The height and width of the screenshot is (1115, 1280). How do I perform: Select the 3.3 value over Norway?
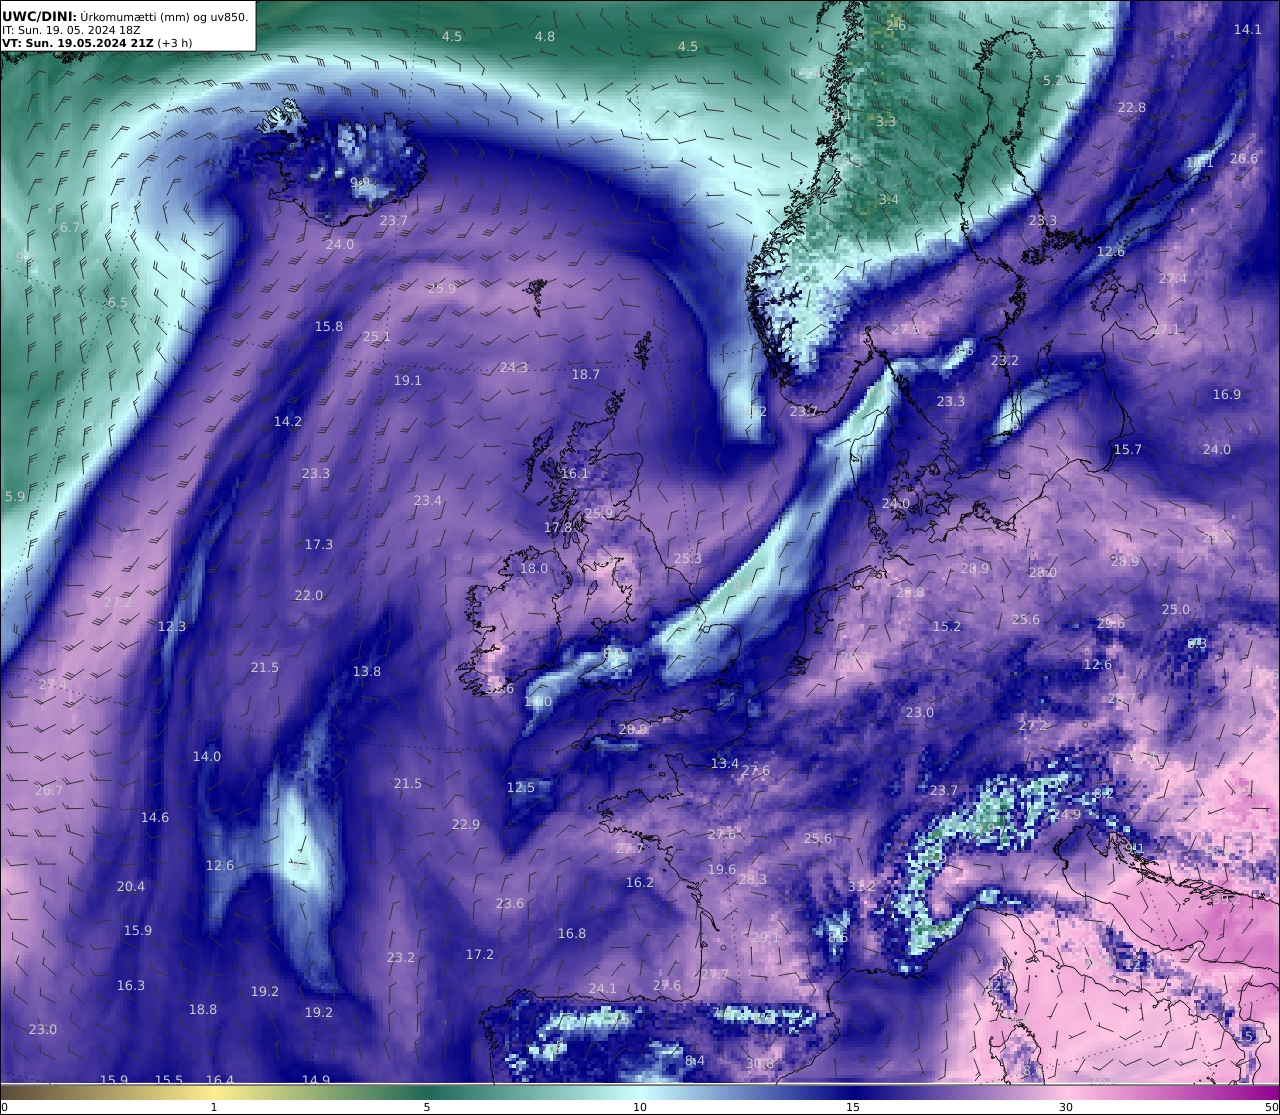tap(887, 122)
